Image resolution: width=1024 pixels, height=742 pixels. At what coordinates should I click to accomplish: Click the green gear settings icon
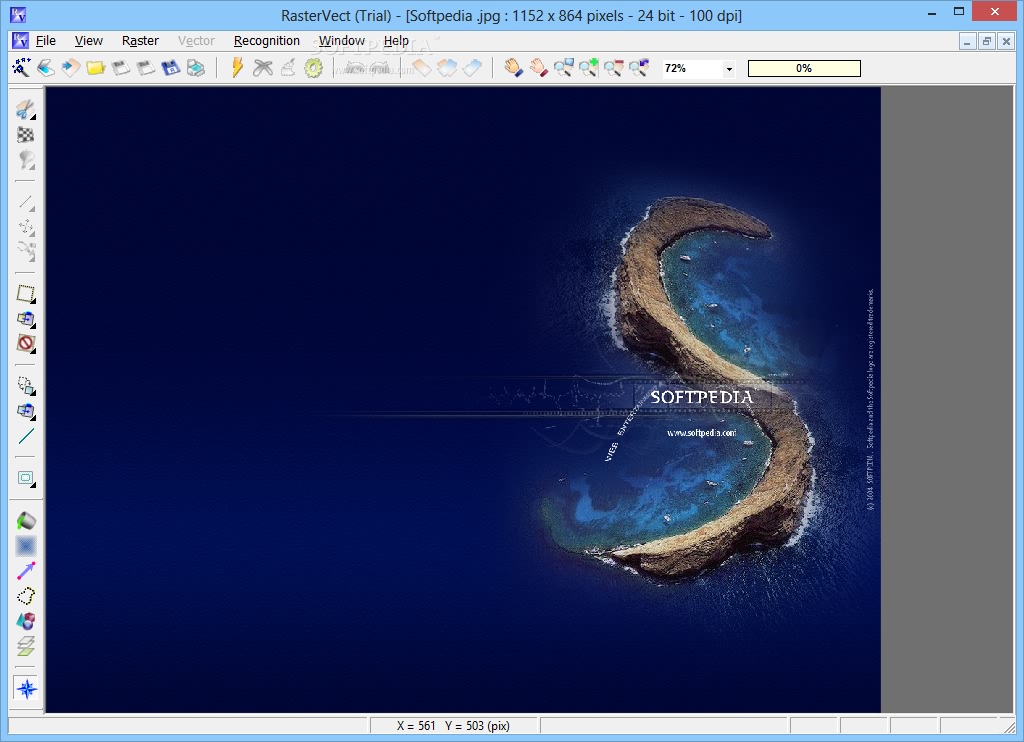point(313,68)
